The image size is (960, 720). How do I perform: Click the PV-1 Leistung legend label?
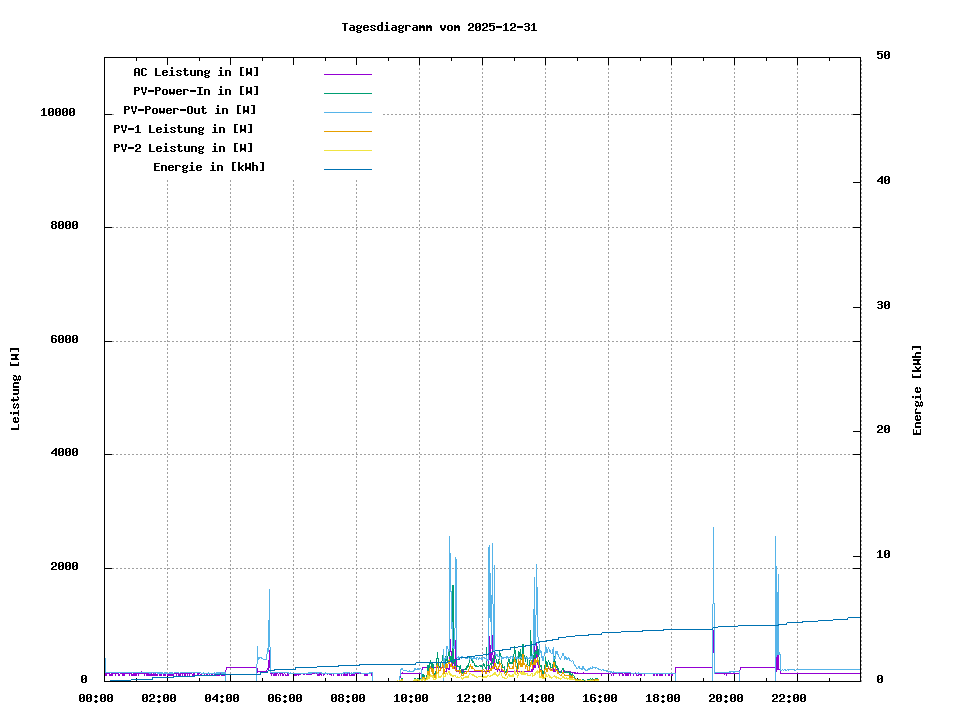coord(183,129)
